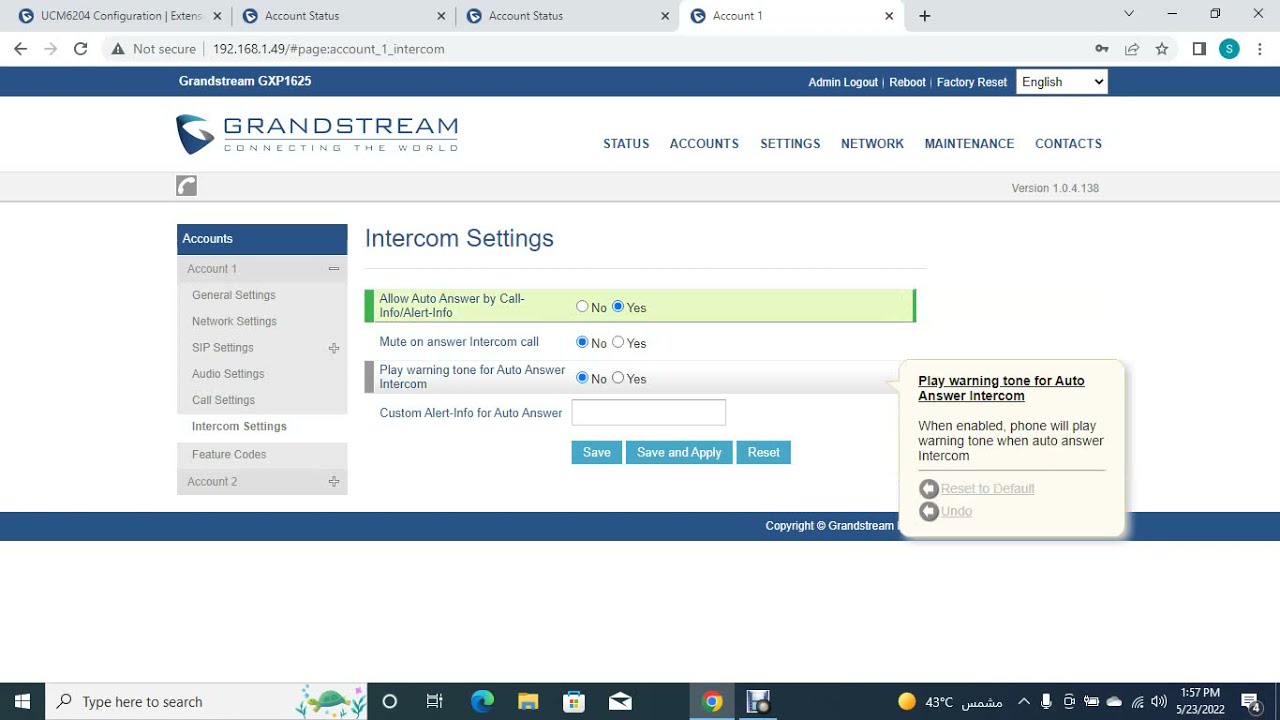Expand the Account 2 section
This screenshot has width=1280, height=720.
click(x=334, y=482)
